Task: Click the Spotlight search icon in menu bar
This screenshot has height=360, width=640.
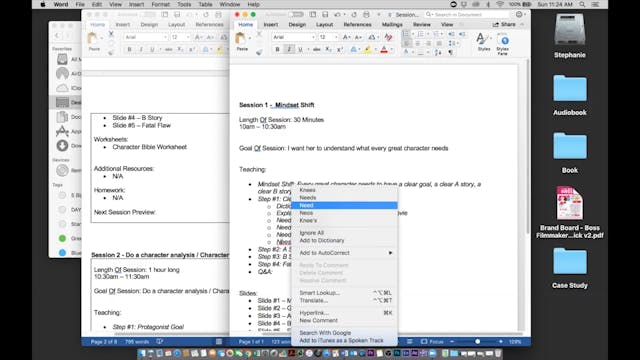Action: point(582,4)
